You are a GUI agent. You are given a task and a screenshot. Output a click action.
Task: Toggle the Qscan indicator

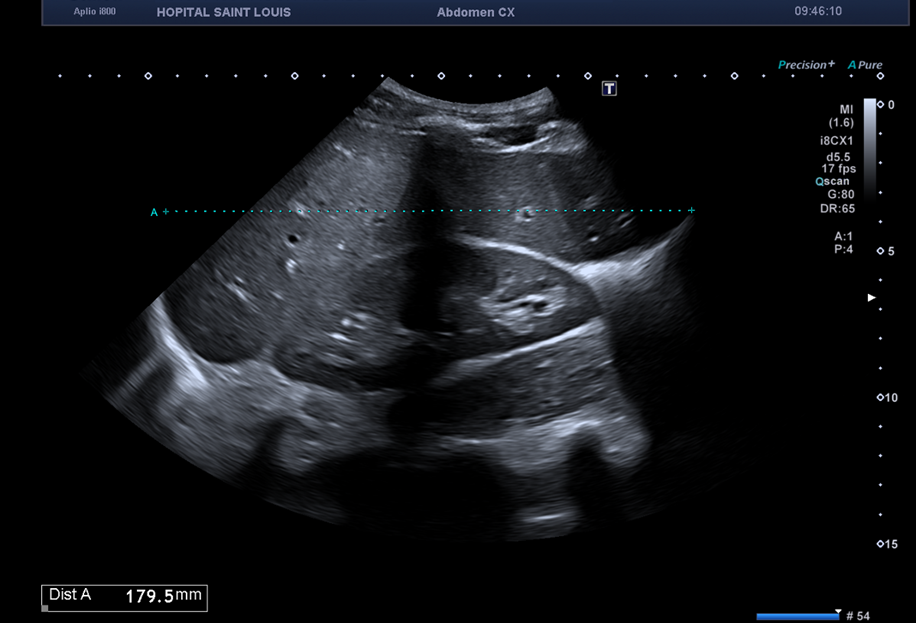tap(832, 181)
